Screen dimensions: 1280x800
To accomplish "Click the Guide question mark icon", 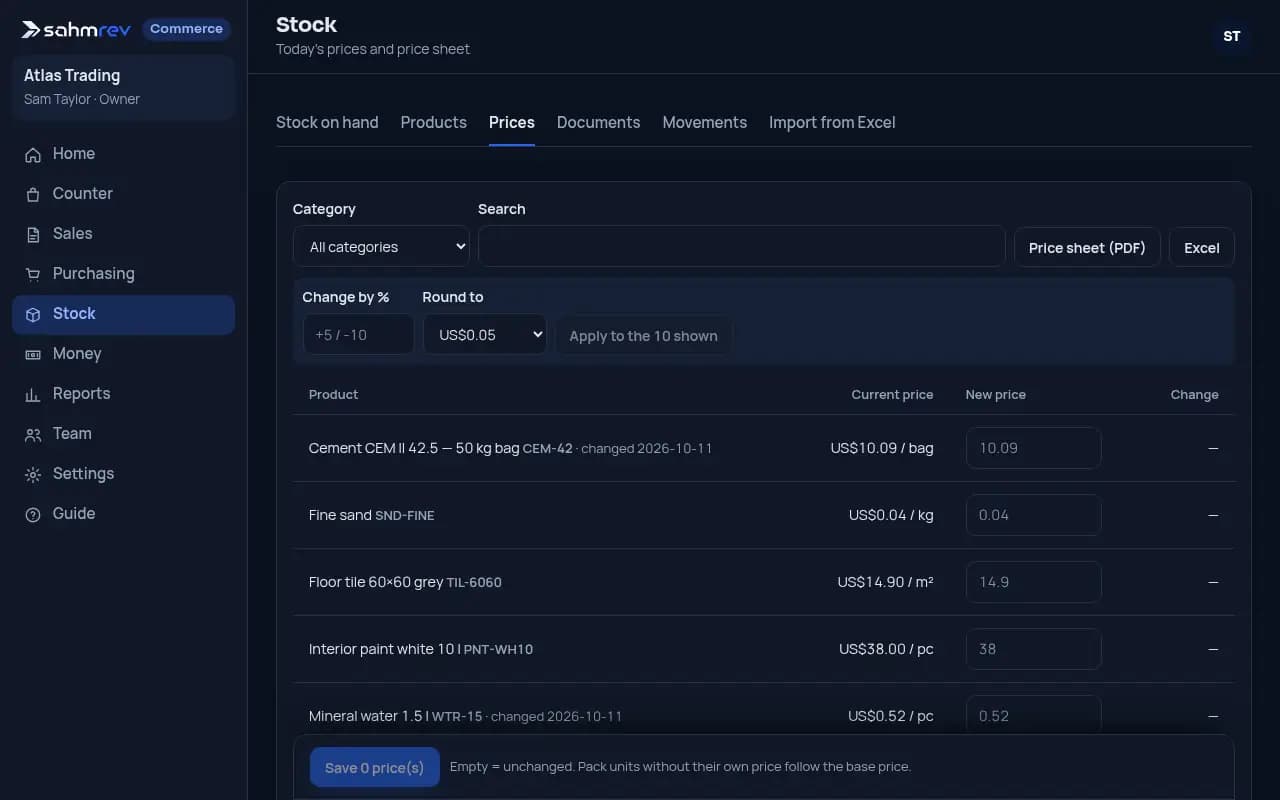I will click(33, 514).
